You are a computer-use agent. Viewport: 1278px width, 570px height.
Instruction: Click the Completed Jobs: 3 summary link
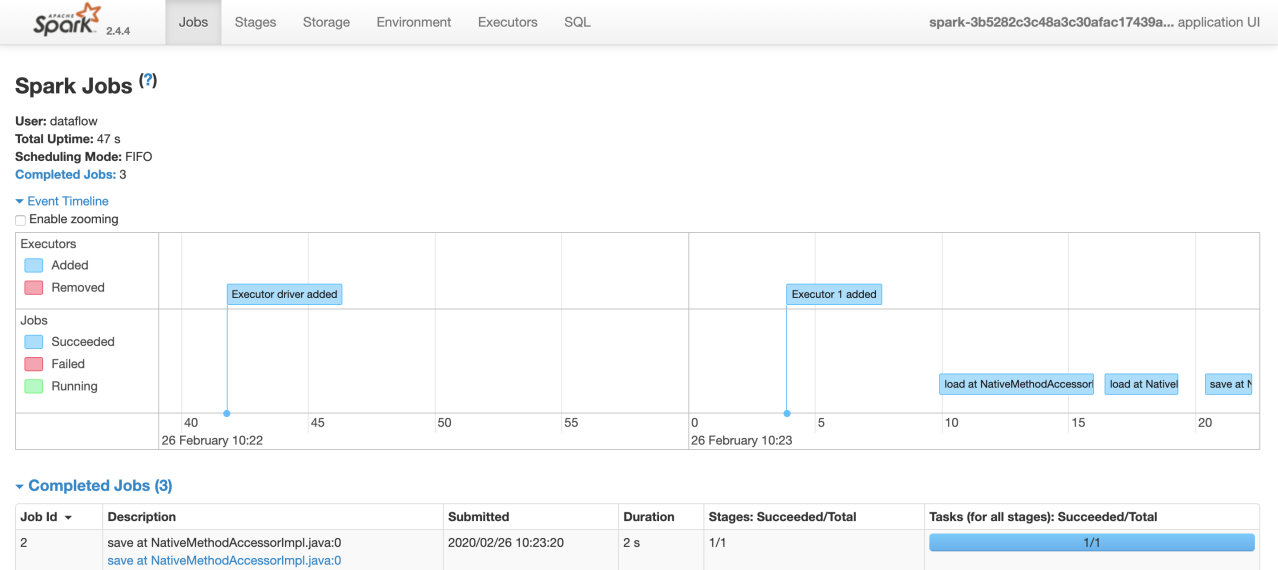pyautogui.click(x=65, y=175)
